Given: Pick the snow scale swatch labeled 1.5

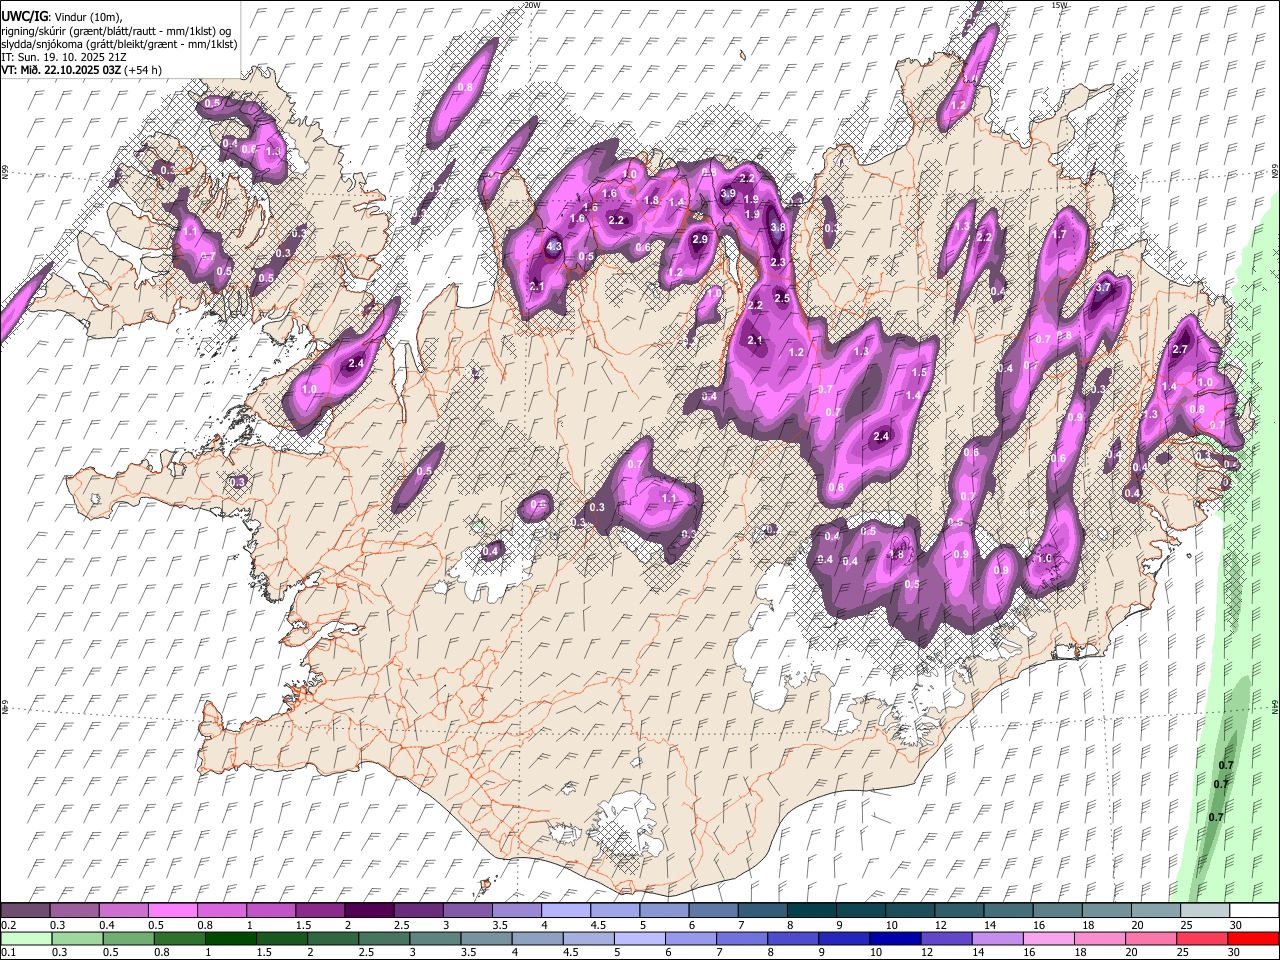Looking at the screenshot, I should tap(320, 911).
